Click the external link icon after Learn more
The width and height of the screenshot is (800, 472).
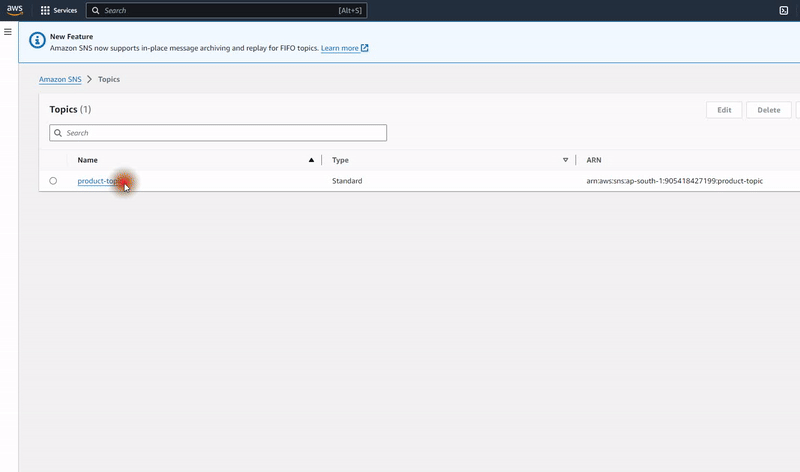pyautogui.click(x=365, y=48)
